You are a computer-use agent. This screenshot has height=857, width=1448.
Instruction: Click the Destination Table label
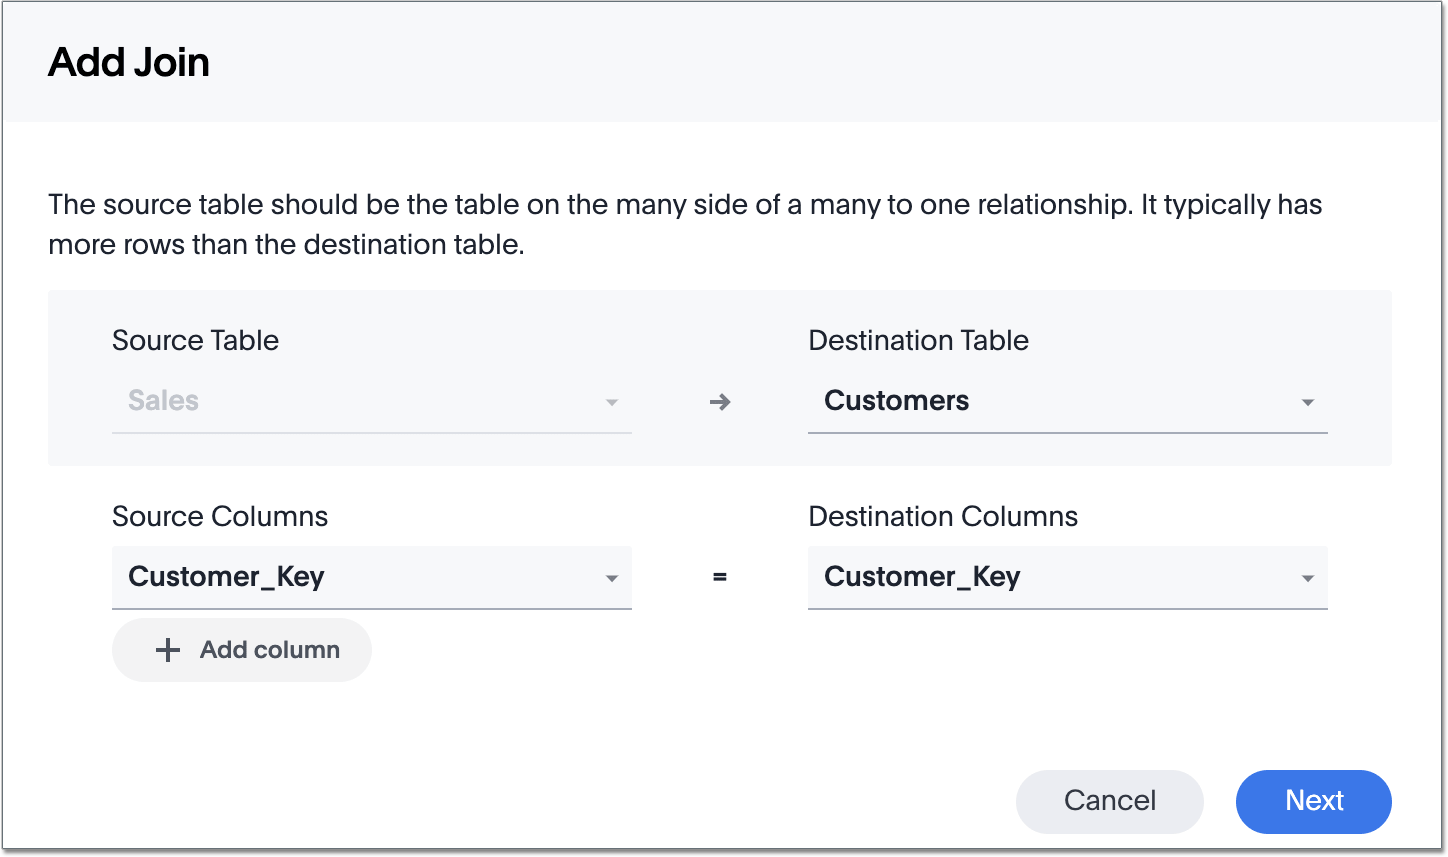tap(918, 341)
